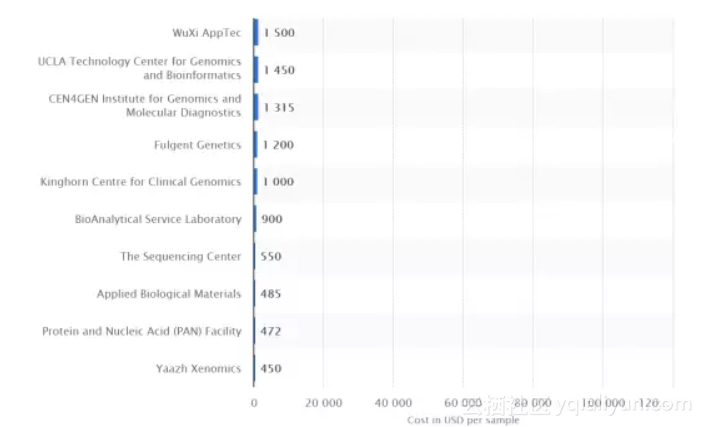The image size is (703, 427).
Task: Click the BioAnalytical Service Laboratory blue bar
Action: pos(255,219)
